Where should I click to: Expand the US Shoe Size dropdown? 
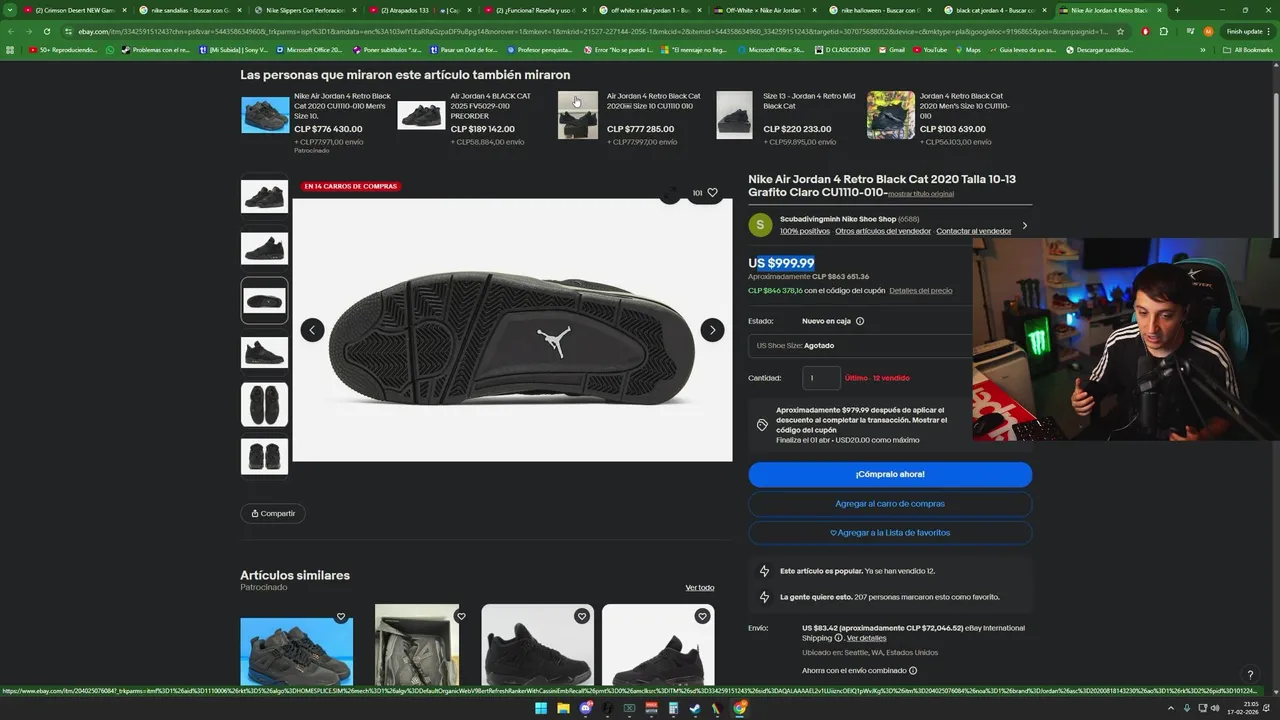coord(860,345)
